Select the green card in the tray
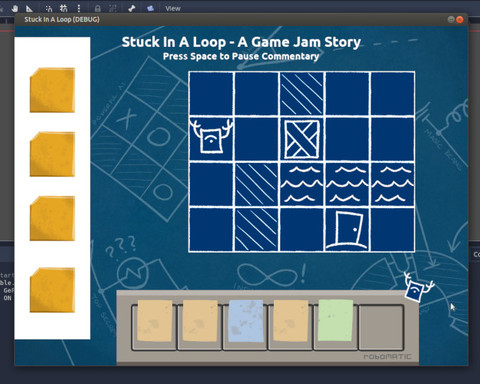Viewport: 480px width, 384px height. point(336,320)
